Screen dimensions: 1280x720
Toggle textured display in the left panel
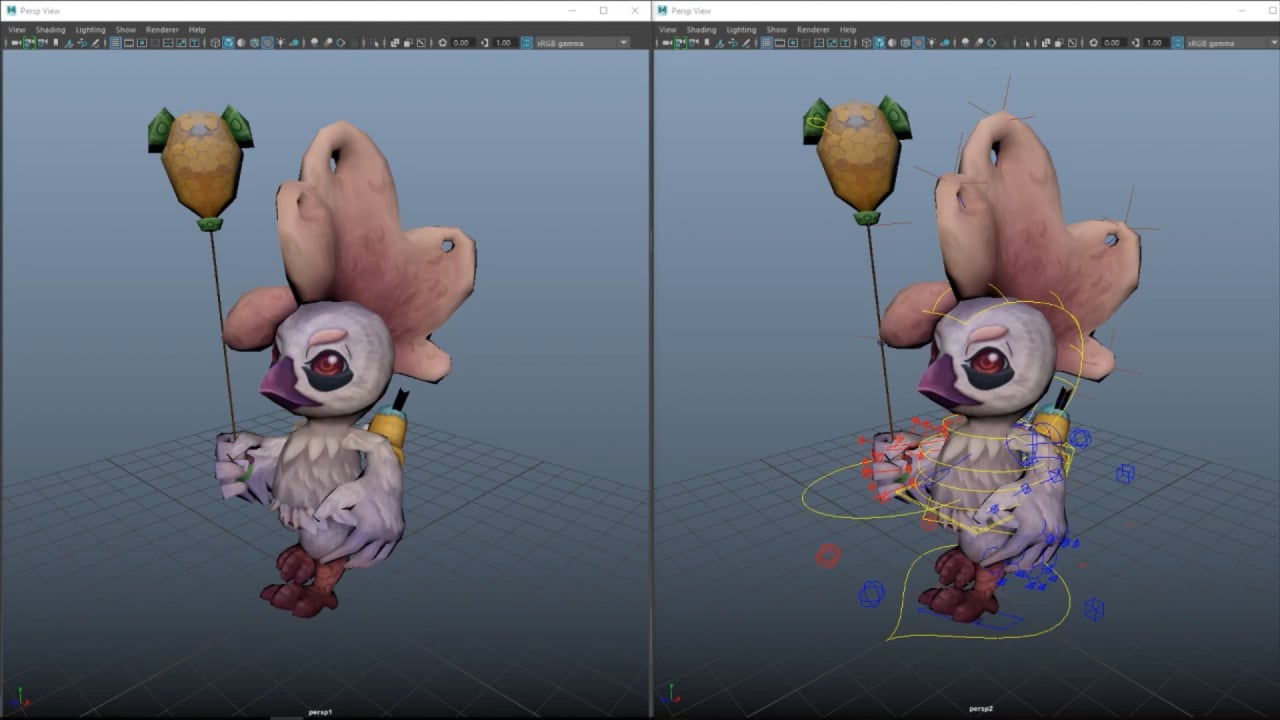click(x=267, y=43)
